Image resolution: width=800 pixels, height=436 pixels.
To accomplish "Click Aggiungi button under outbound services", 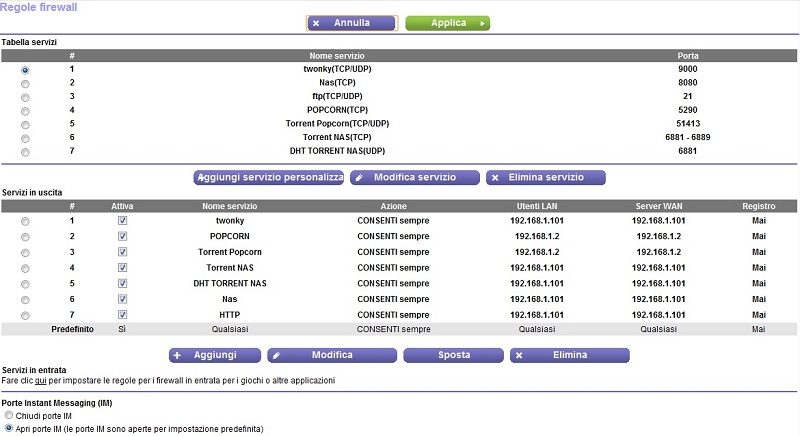I will (x=214, y=355).
